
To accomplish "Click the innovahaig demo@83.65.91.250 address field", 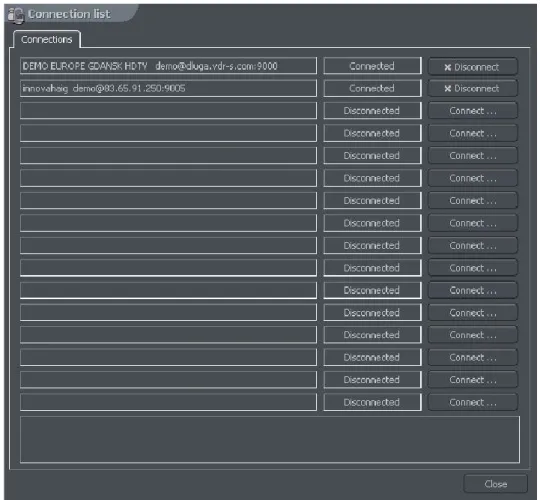I will pos(168,88).
